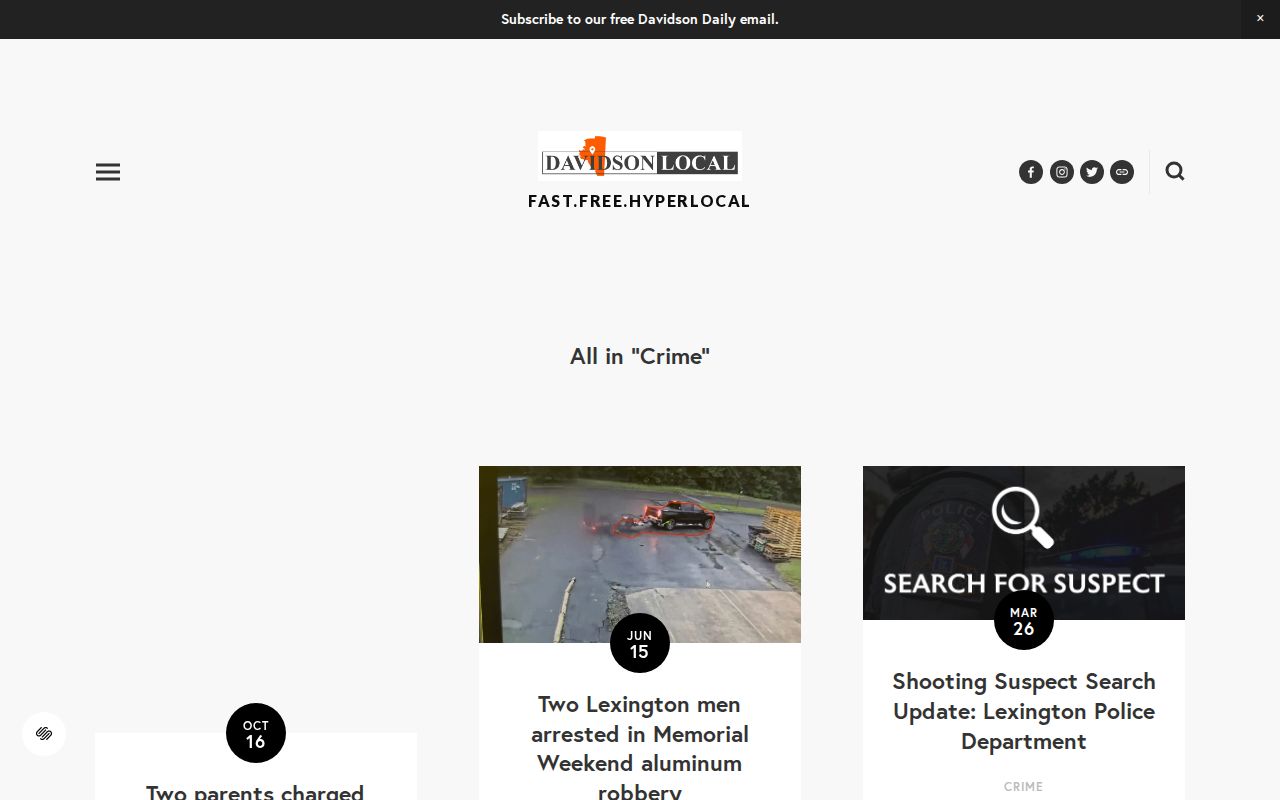The image size is (1280, 800).
Task: Open the Instagram social link
Action: pos(1062,172)
